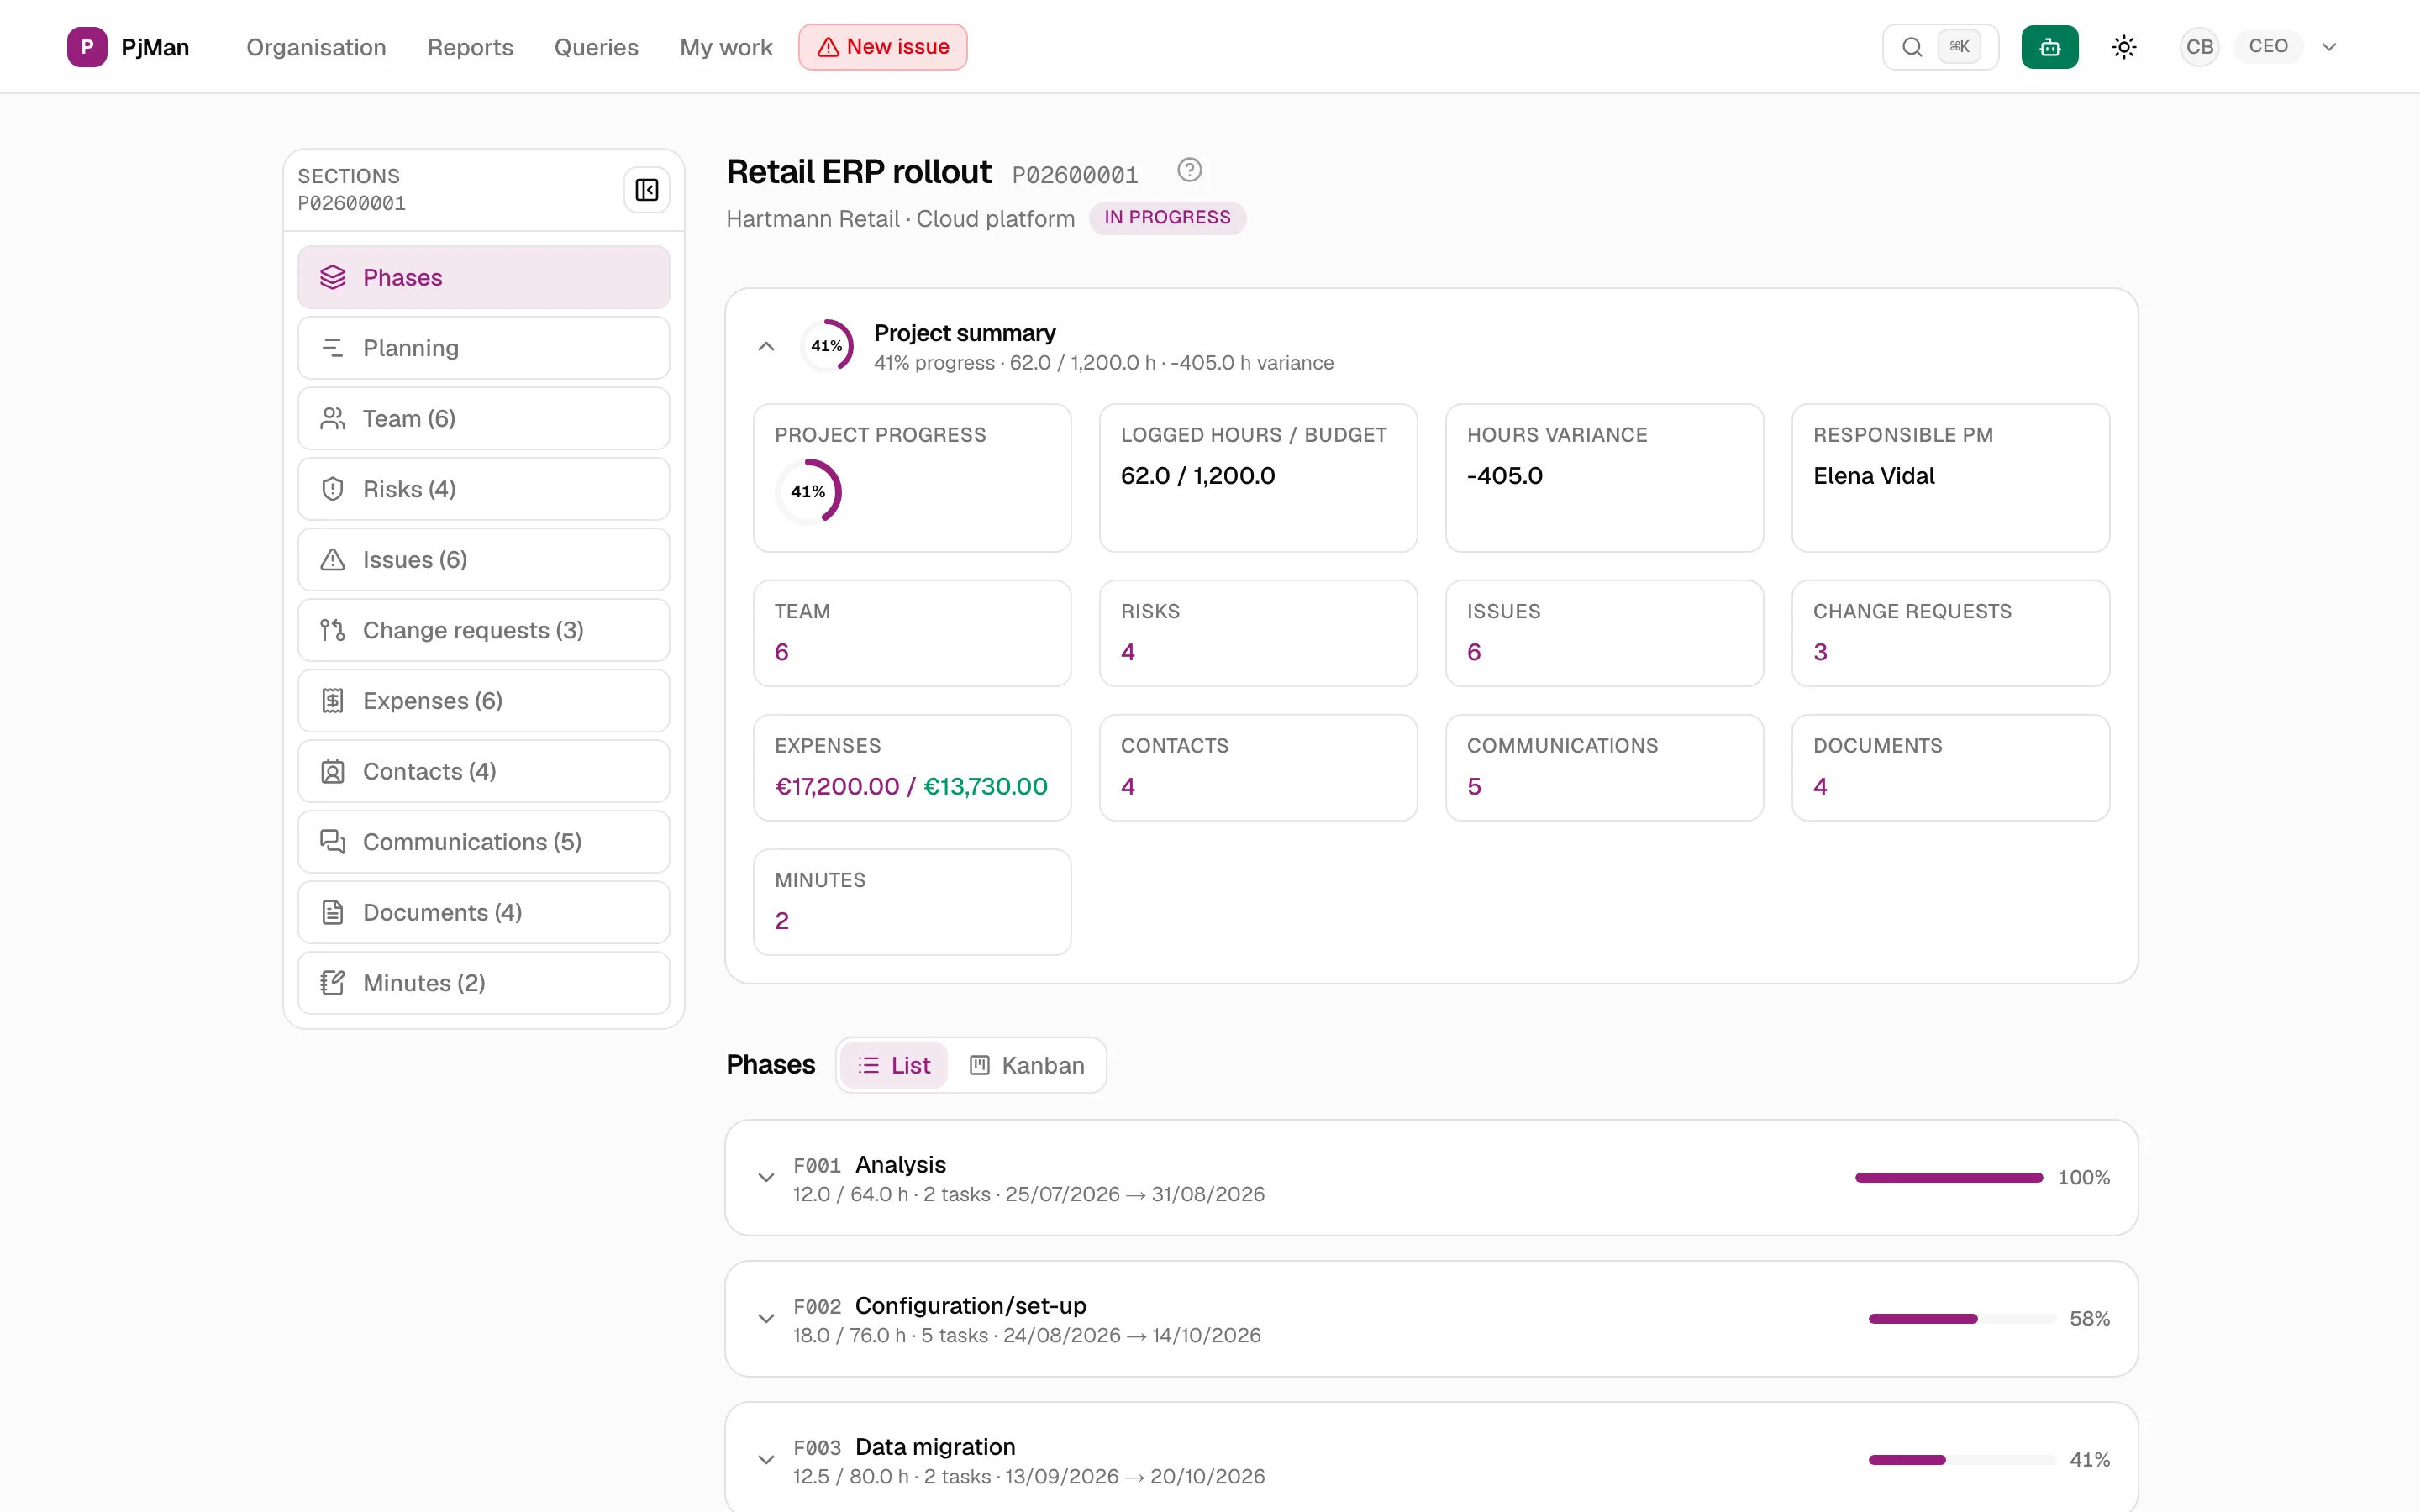This screenshot has width=2420, height=1512.
Task: Click the PjMan logo icon
Action: (x=87, y=47)
